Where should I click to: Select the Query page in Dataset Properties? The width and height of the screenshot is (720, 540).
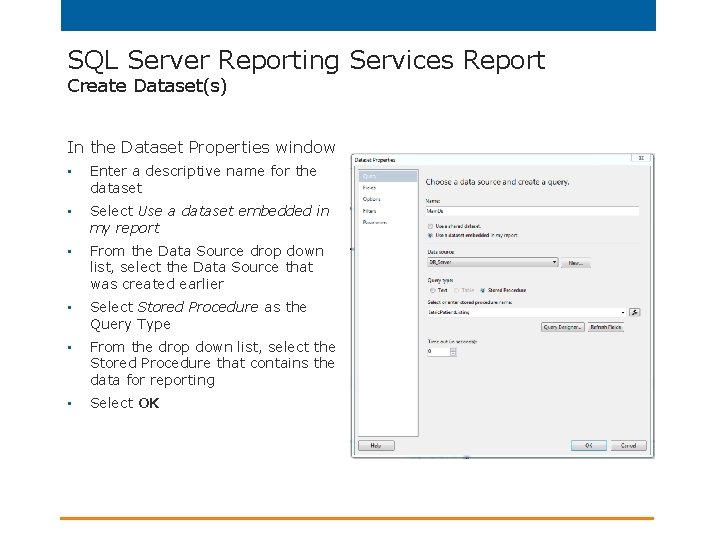click(x=388, y=176)
